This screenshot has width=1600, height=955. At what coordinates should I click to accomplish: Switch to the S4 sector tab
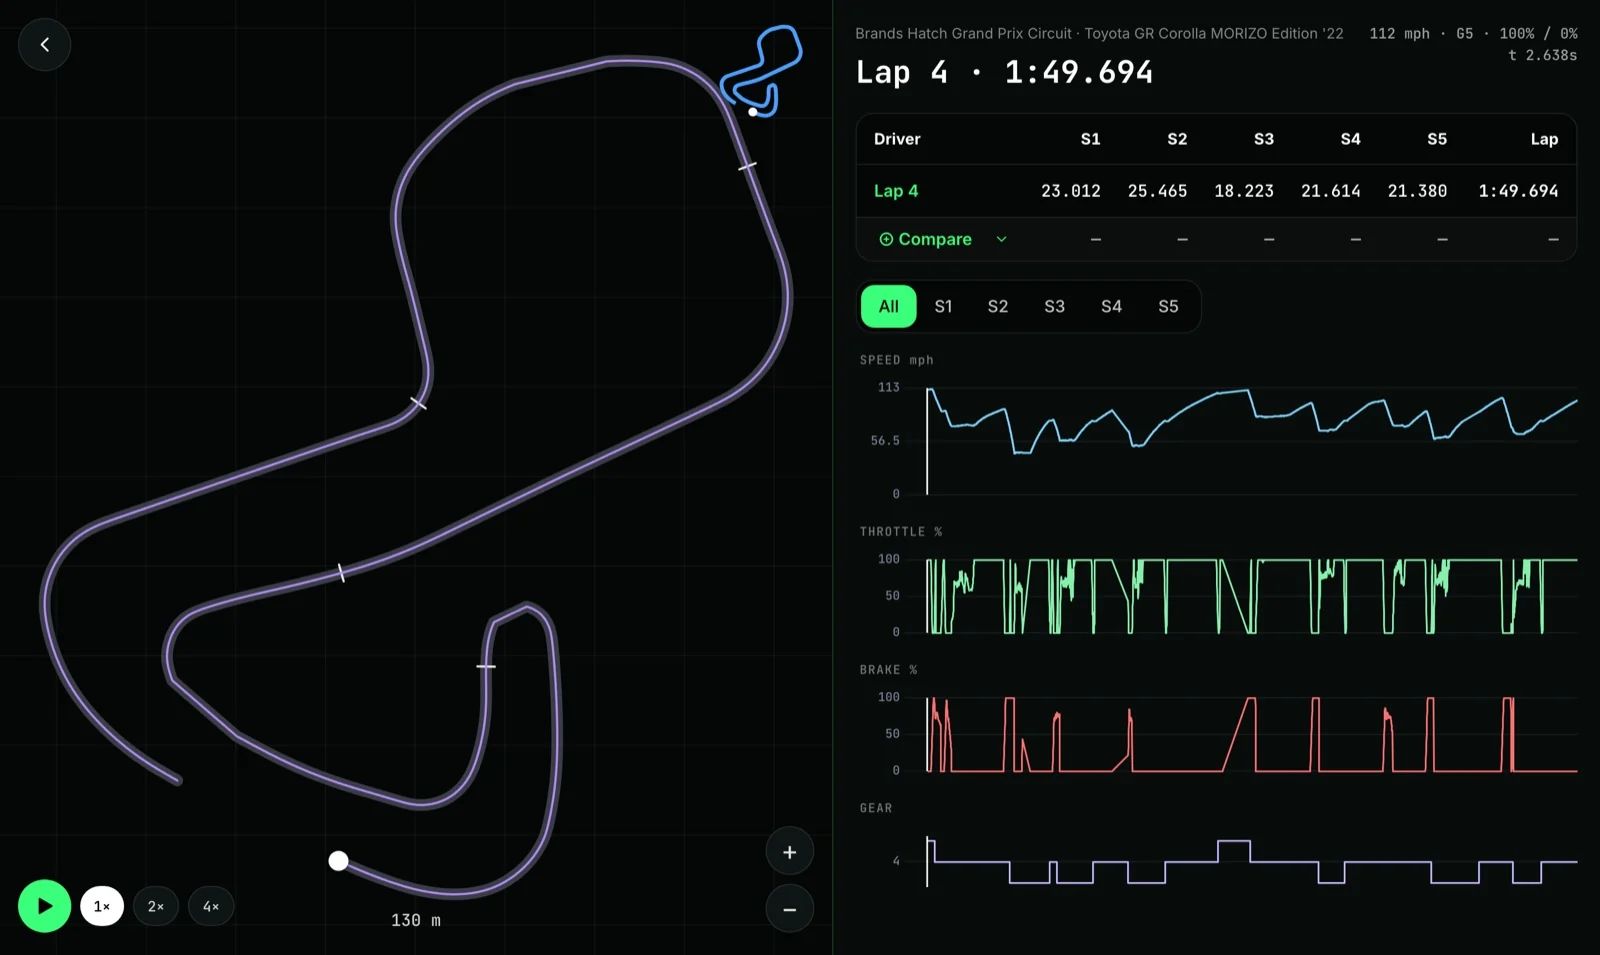[1111, 306]
